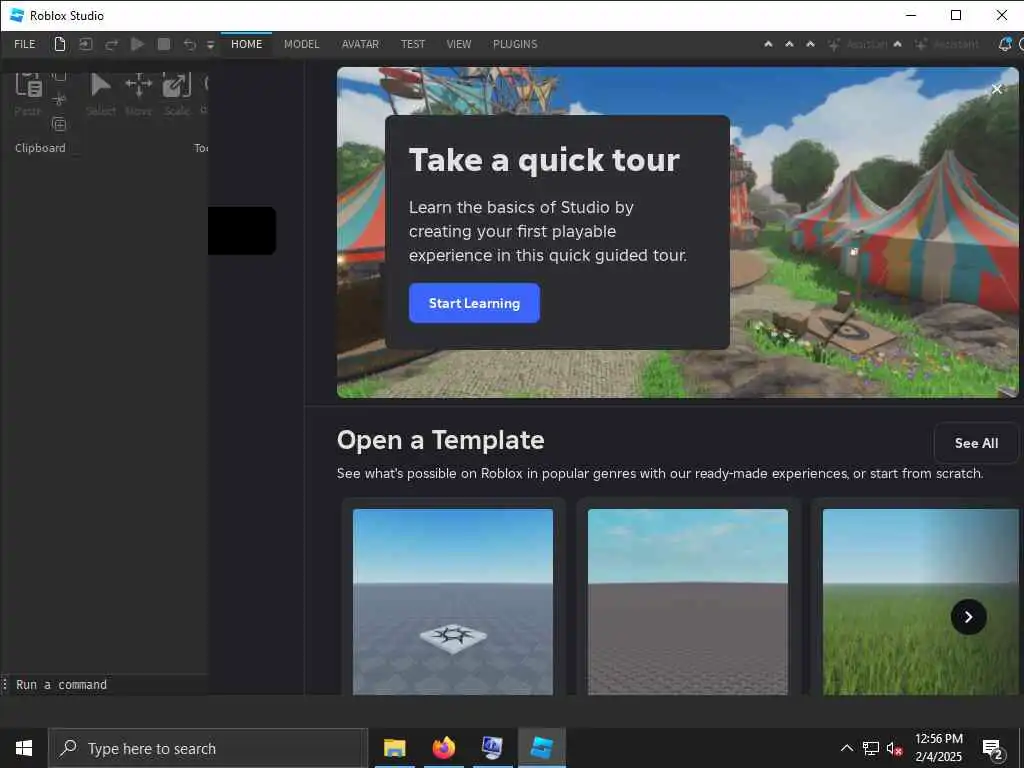Screen dimensions: 1024x768
Task: Click the muted volume tray icon
Action: click(894, 748)
